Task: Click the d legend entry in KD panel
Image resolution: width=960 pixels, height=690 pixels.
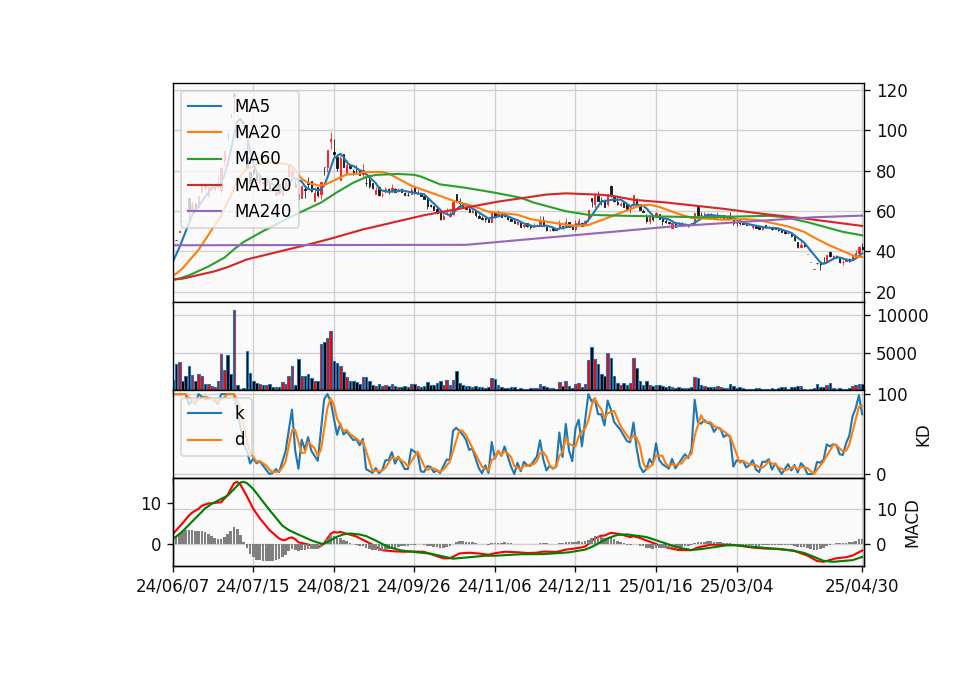Action: [x=240, y=439]
